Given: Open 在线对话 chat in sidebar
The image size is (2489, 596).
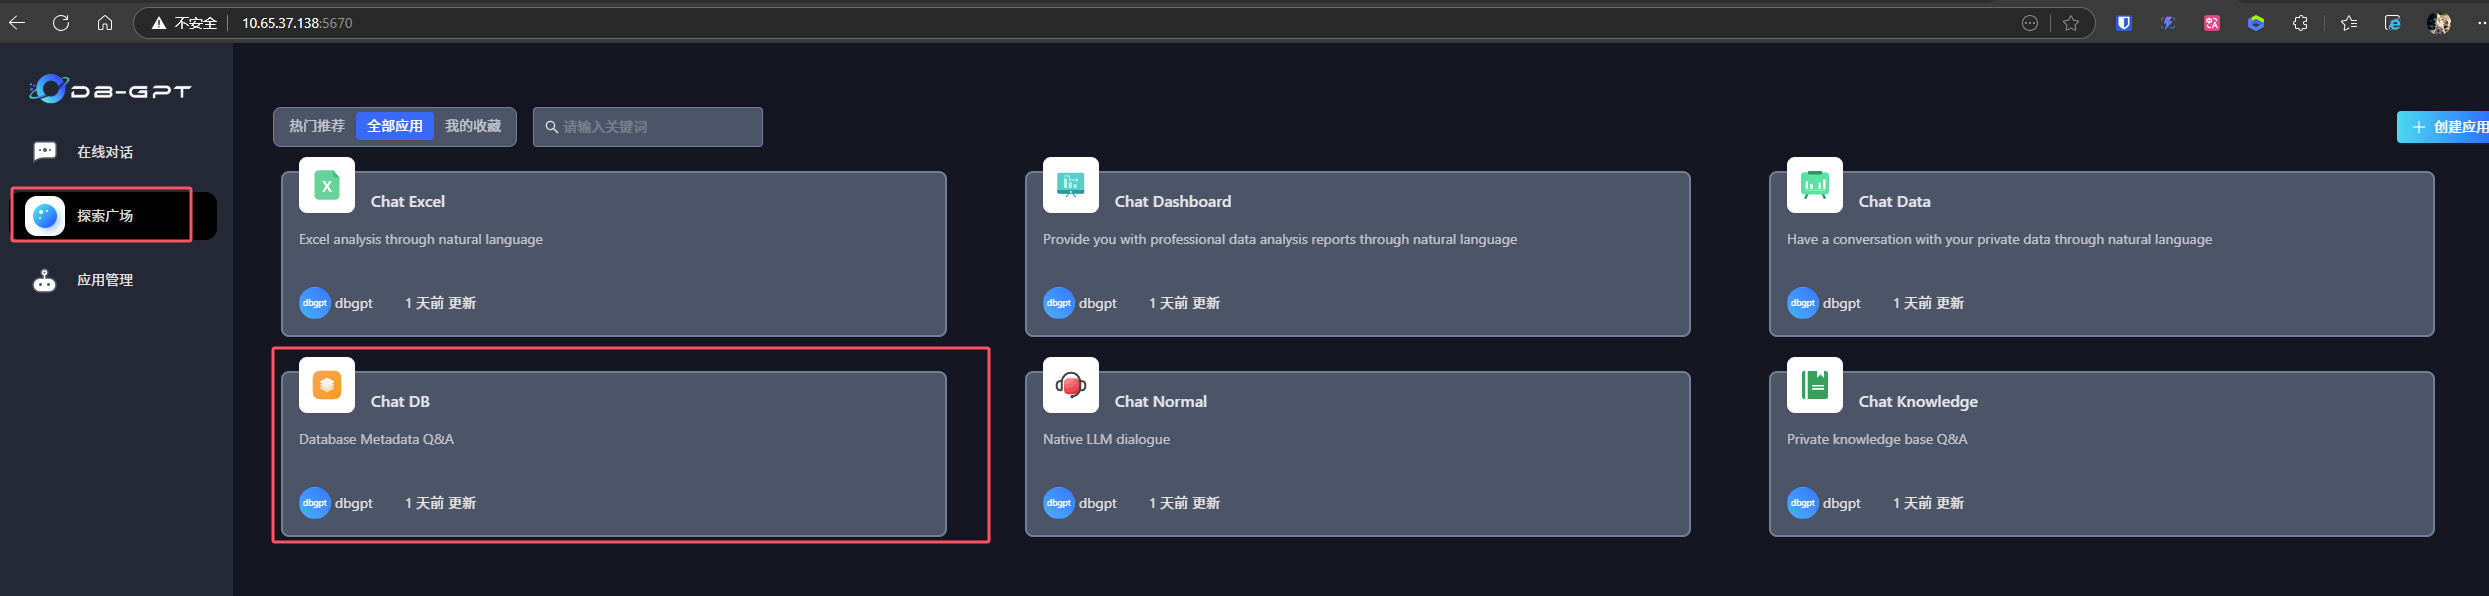Looking at the screenshot, I should [x=105, y=152].
